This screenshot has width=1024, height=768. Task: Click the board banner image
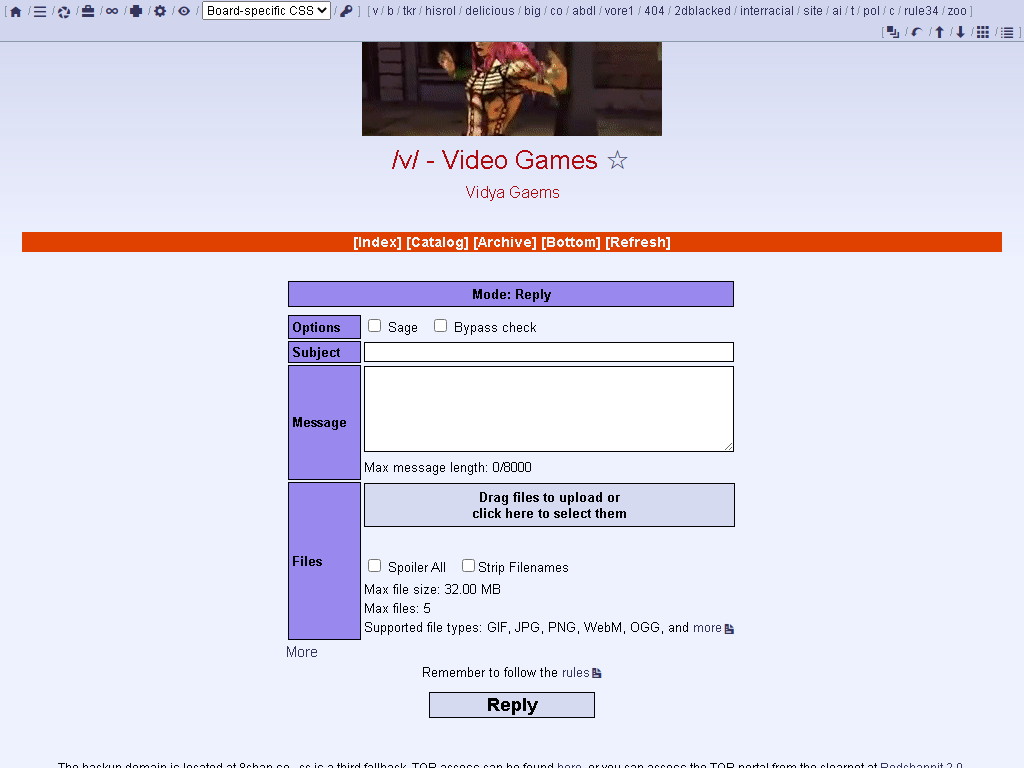pos(512,89)
